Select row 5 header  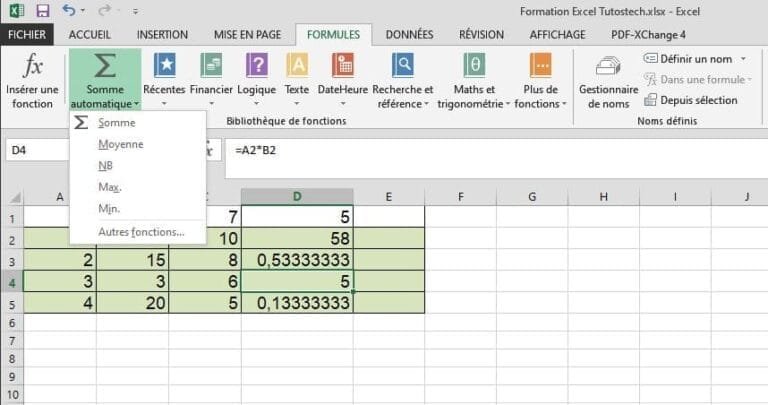[x=12, y=304]
